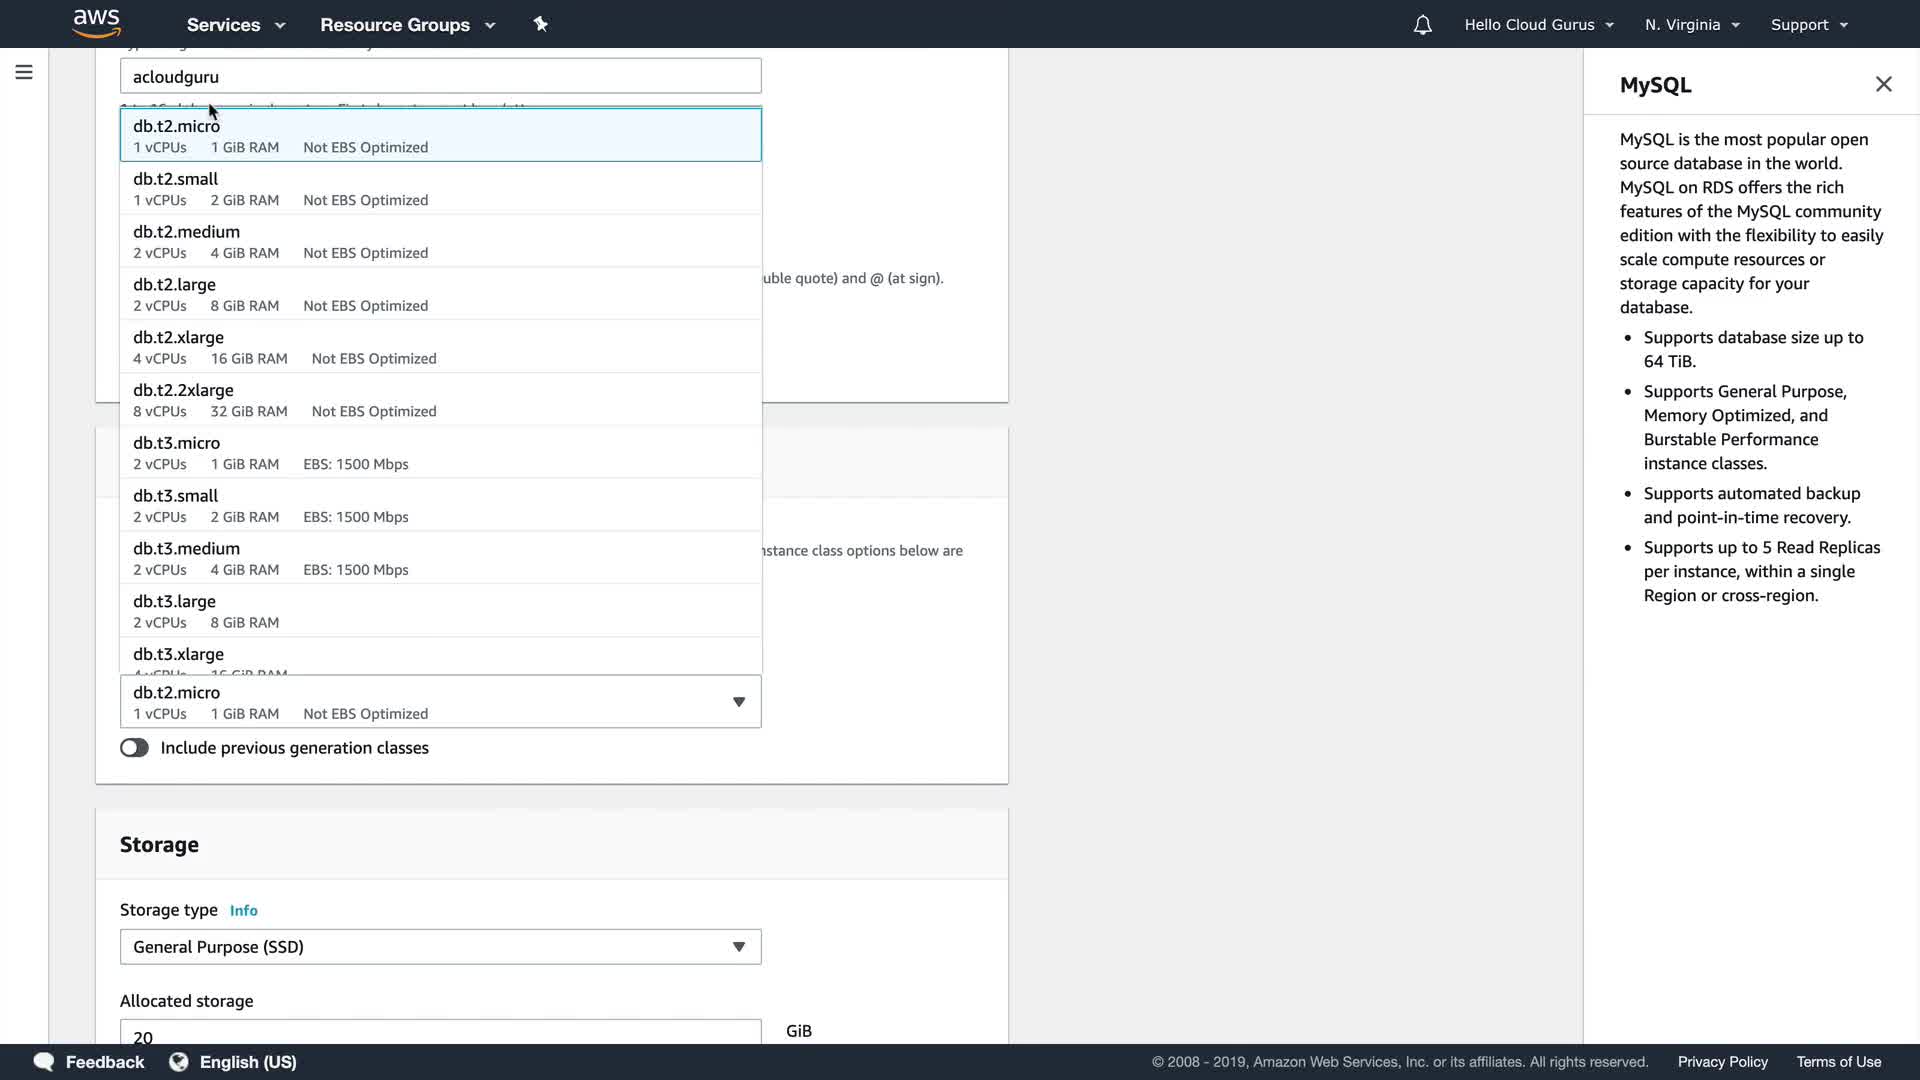Expand the Services menu
This screenshot has width=1920, height=1080.
click(x=235, y=25)
